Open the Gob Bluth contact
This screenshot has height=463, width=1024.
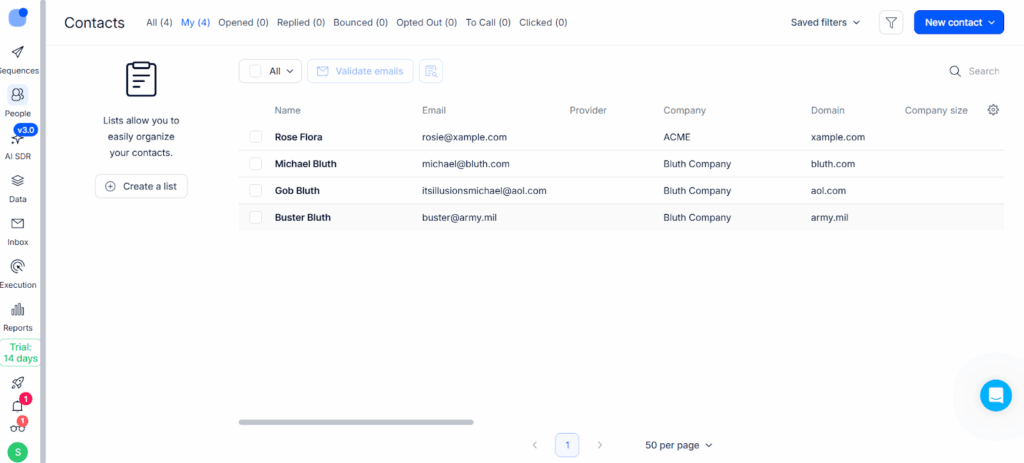point(297,191)
